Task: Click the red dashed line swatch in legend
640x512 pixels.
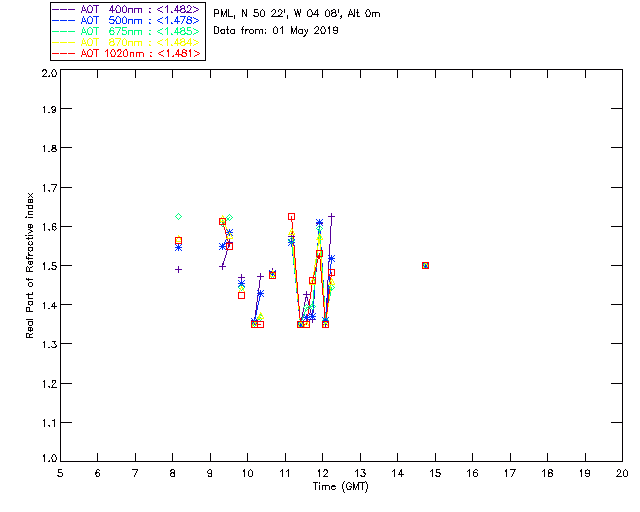Action: click(64, 53)
